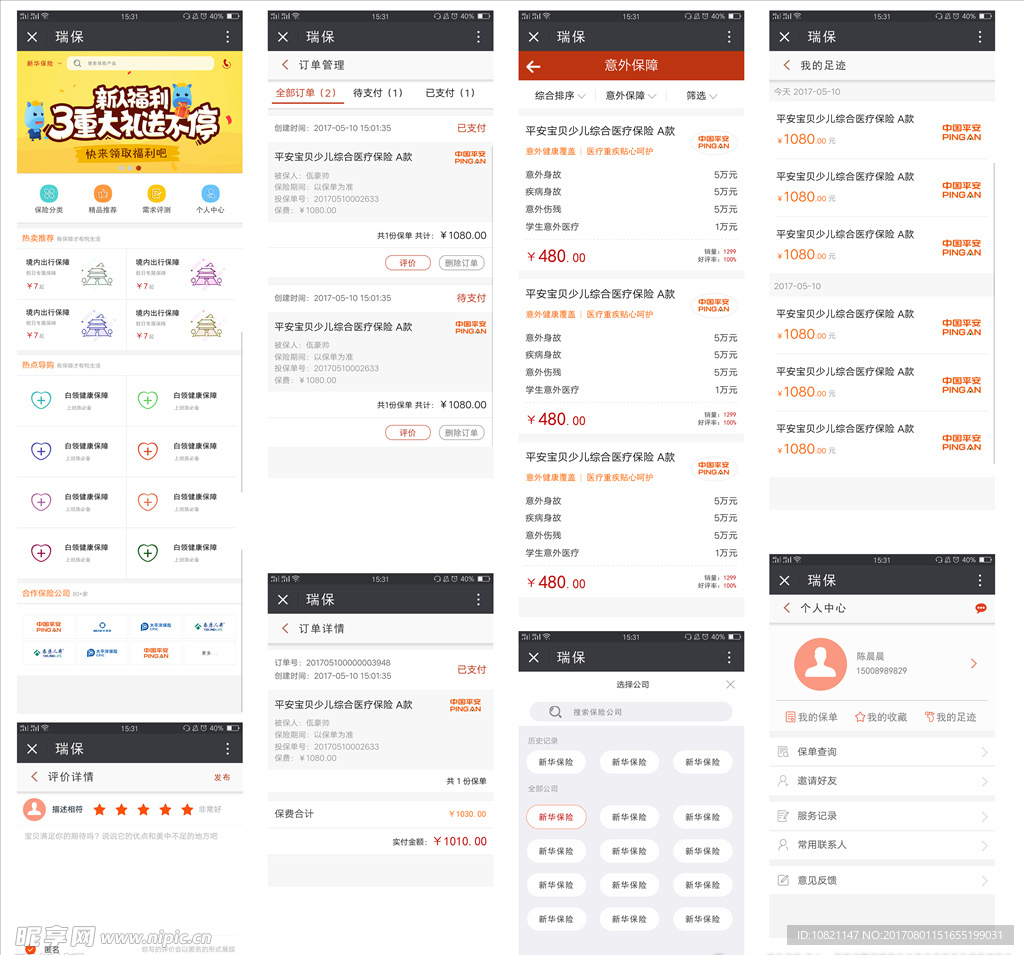Open the 保险分类 category icon
The image size is (1024, 955).
(x=49, y=193)
